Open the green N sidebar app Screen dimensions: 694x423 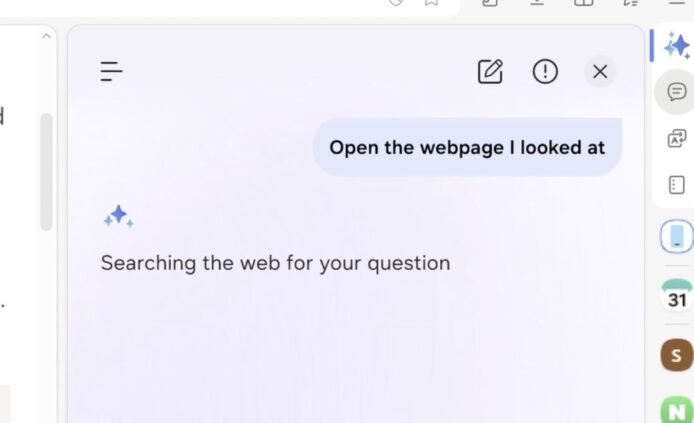pos(677,410)
